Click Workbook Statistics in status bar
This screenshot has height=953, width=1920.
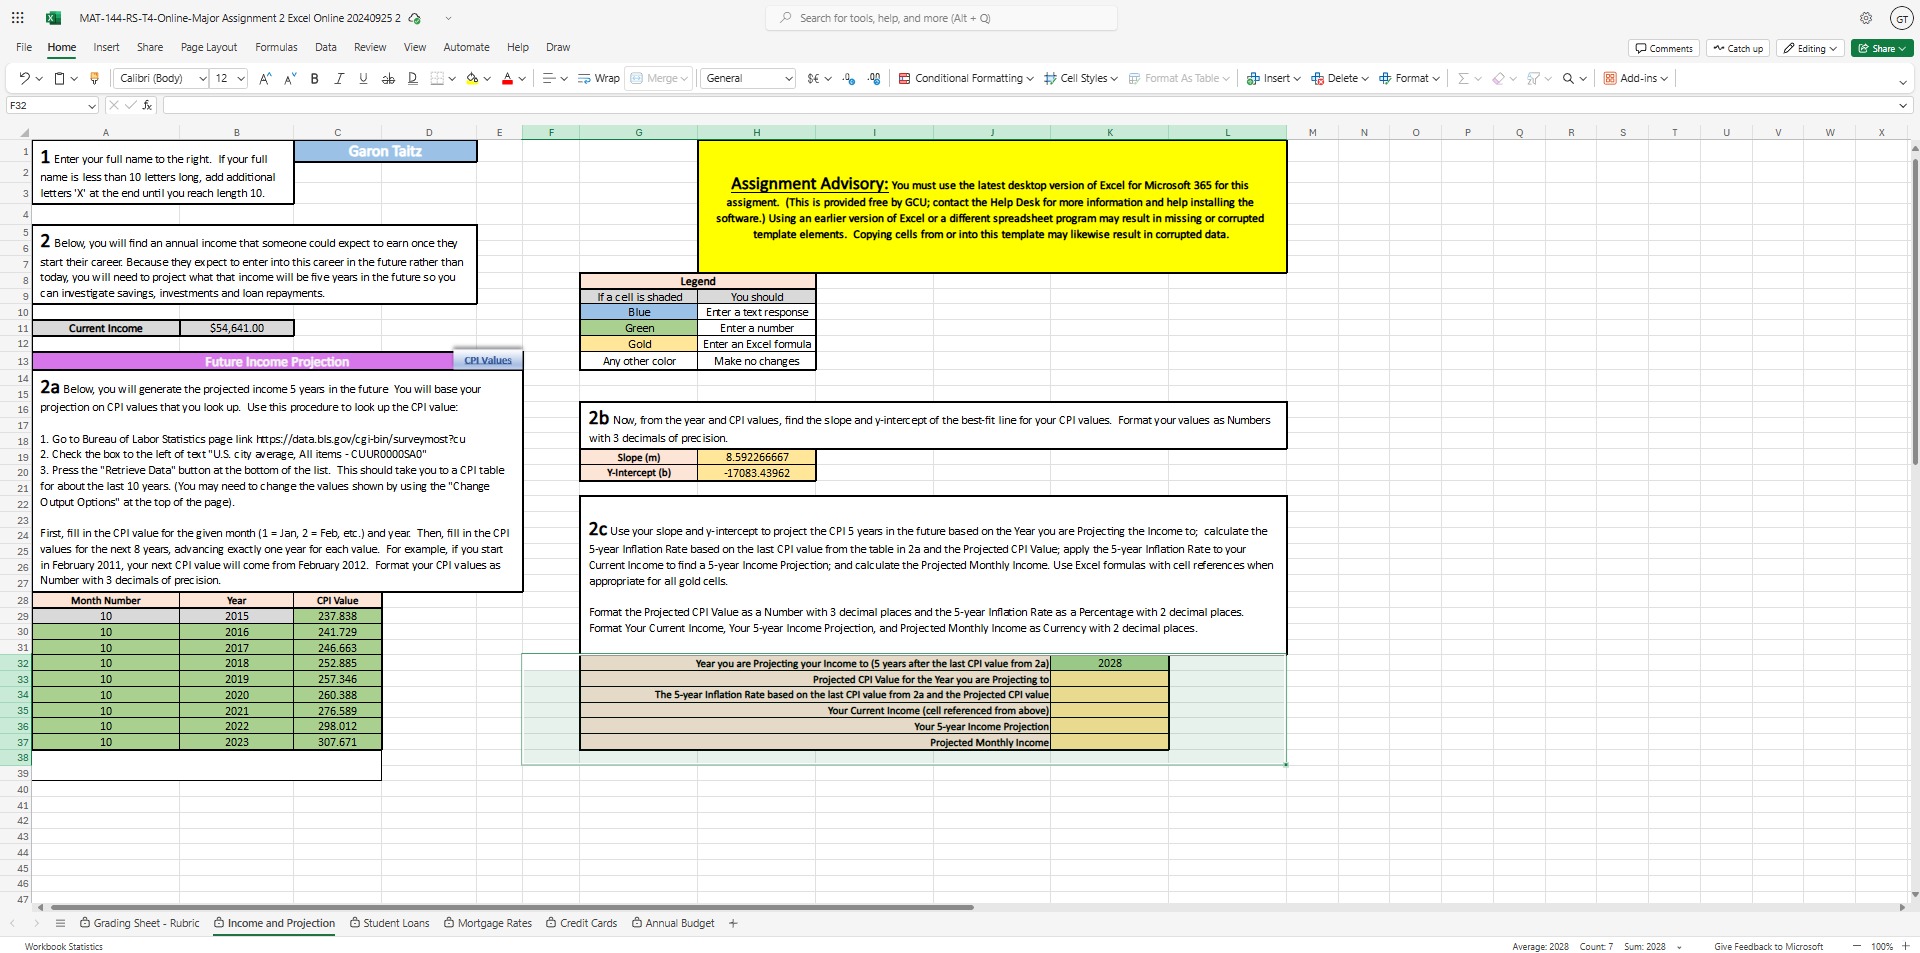coord(64,946)
